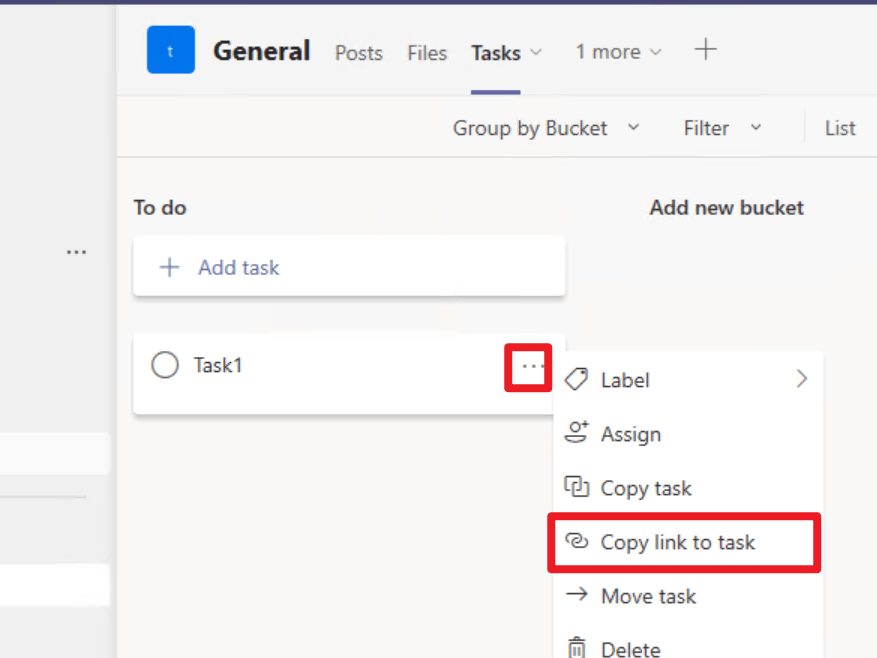This screenshot has height=658, width=877.
Task: Open the left sidebar ellipsis menu
Action: coord(76,253)
